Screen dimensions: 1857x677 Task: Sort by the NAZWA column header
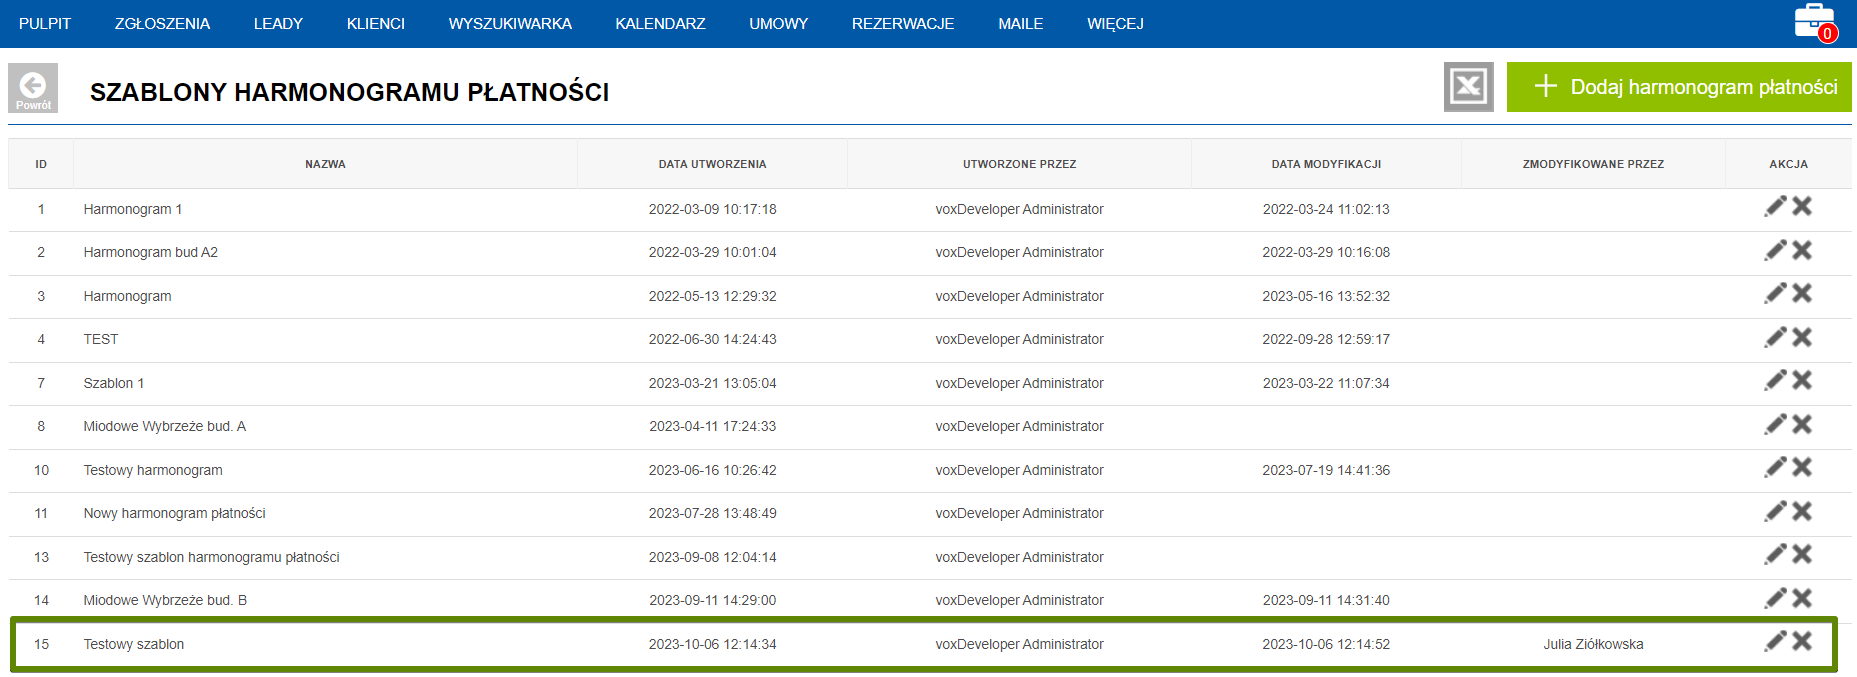pyautogui.click(x=325, y=164)
